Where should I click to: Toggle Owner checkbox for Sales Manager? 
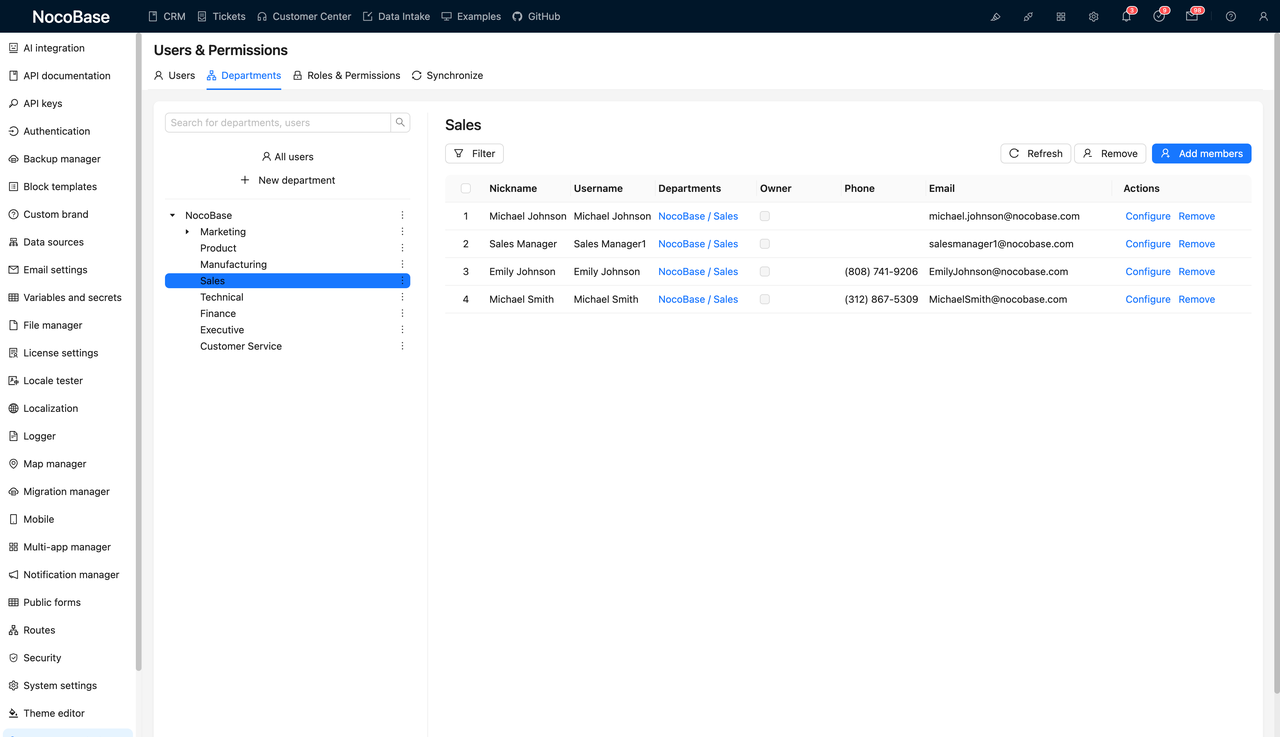(x=765, y=244)
